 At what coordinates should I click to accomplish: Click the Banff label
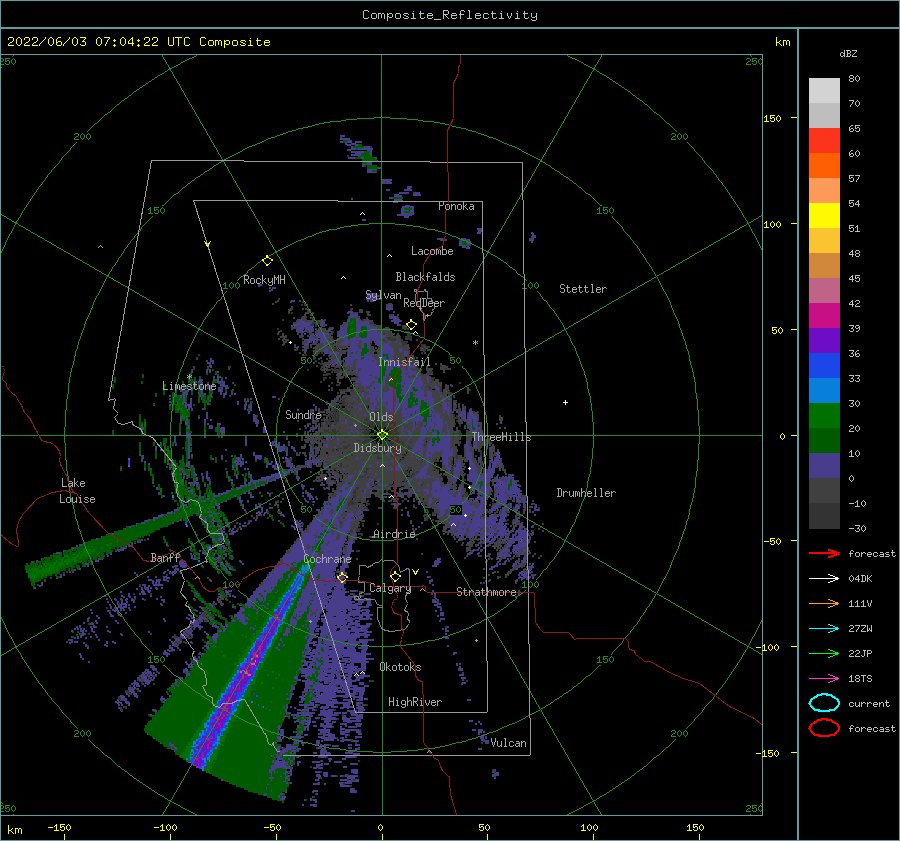coord(165,557)
